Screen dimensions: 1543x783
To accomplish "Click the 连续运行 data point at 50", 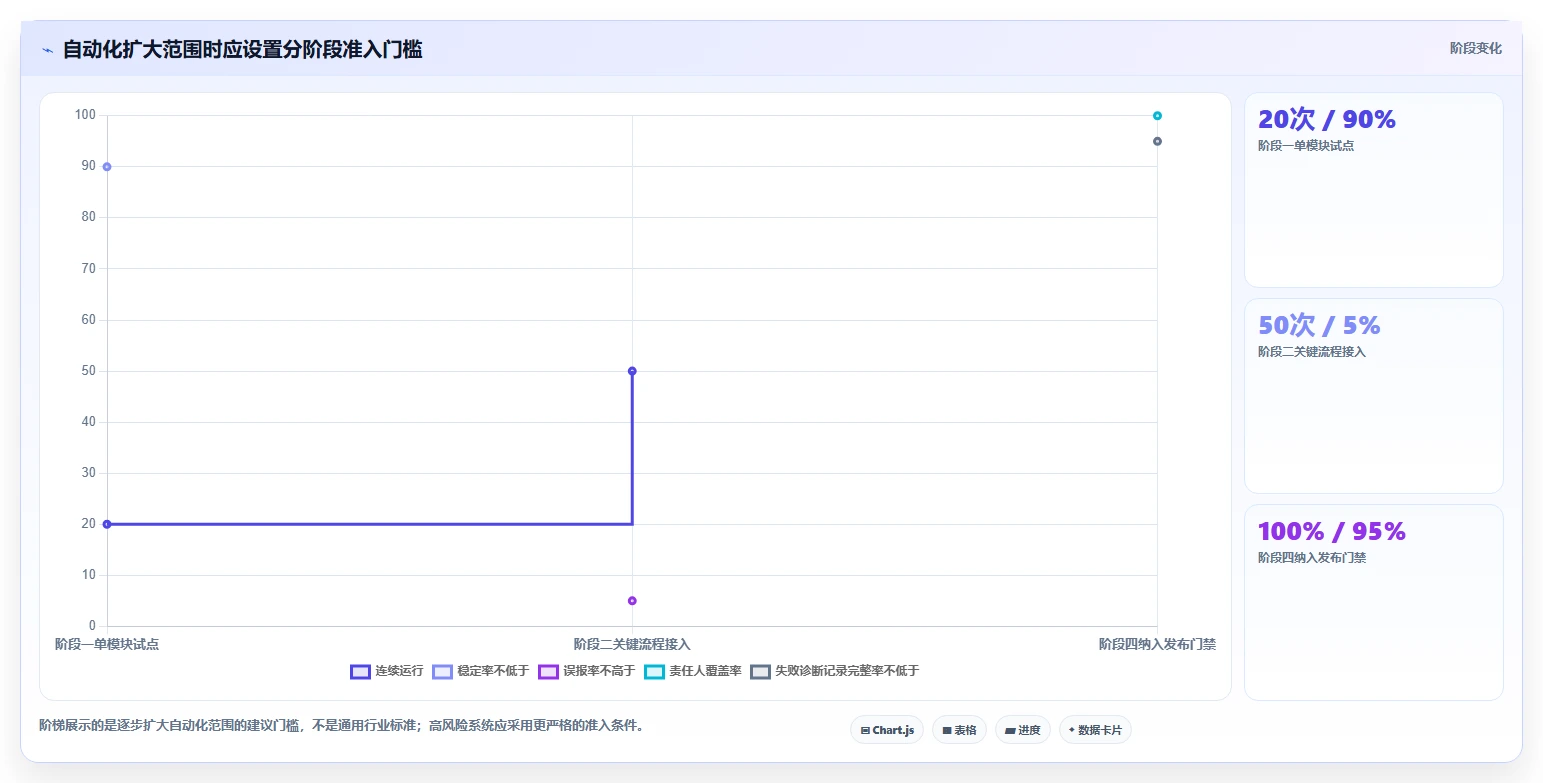I will [632, 371].
